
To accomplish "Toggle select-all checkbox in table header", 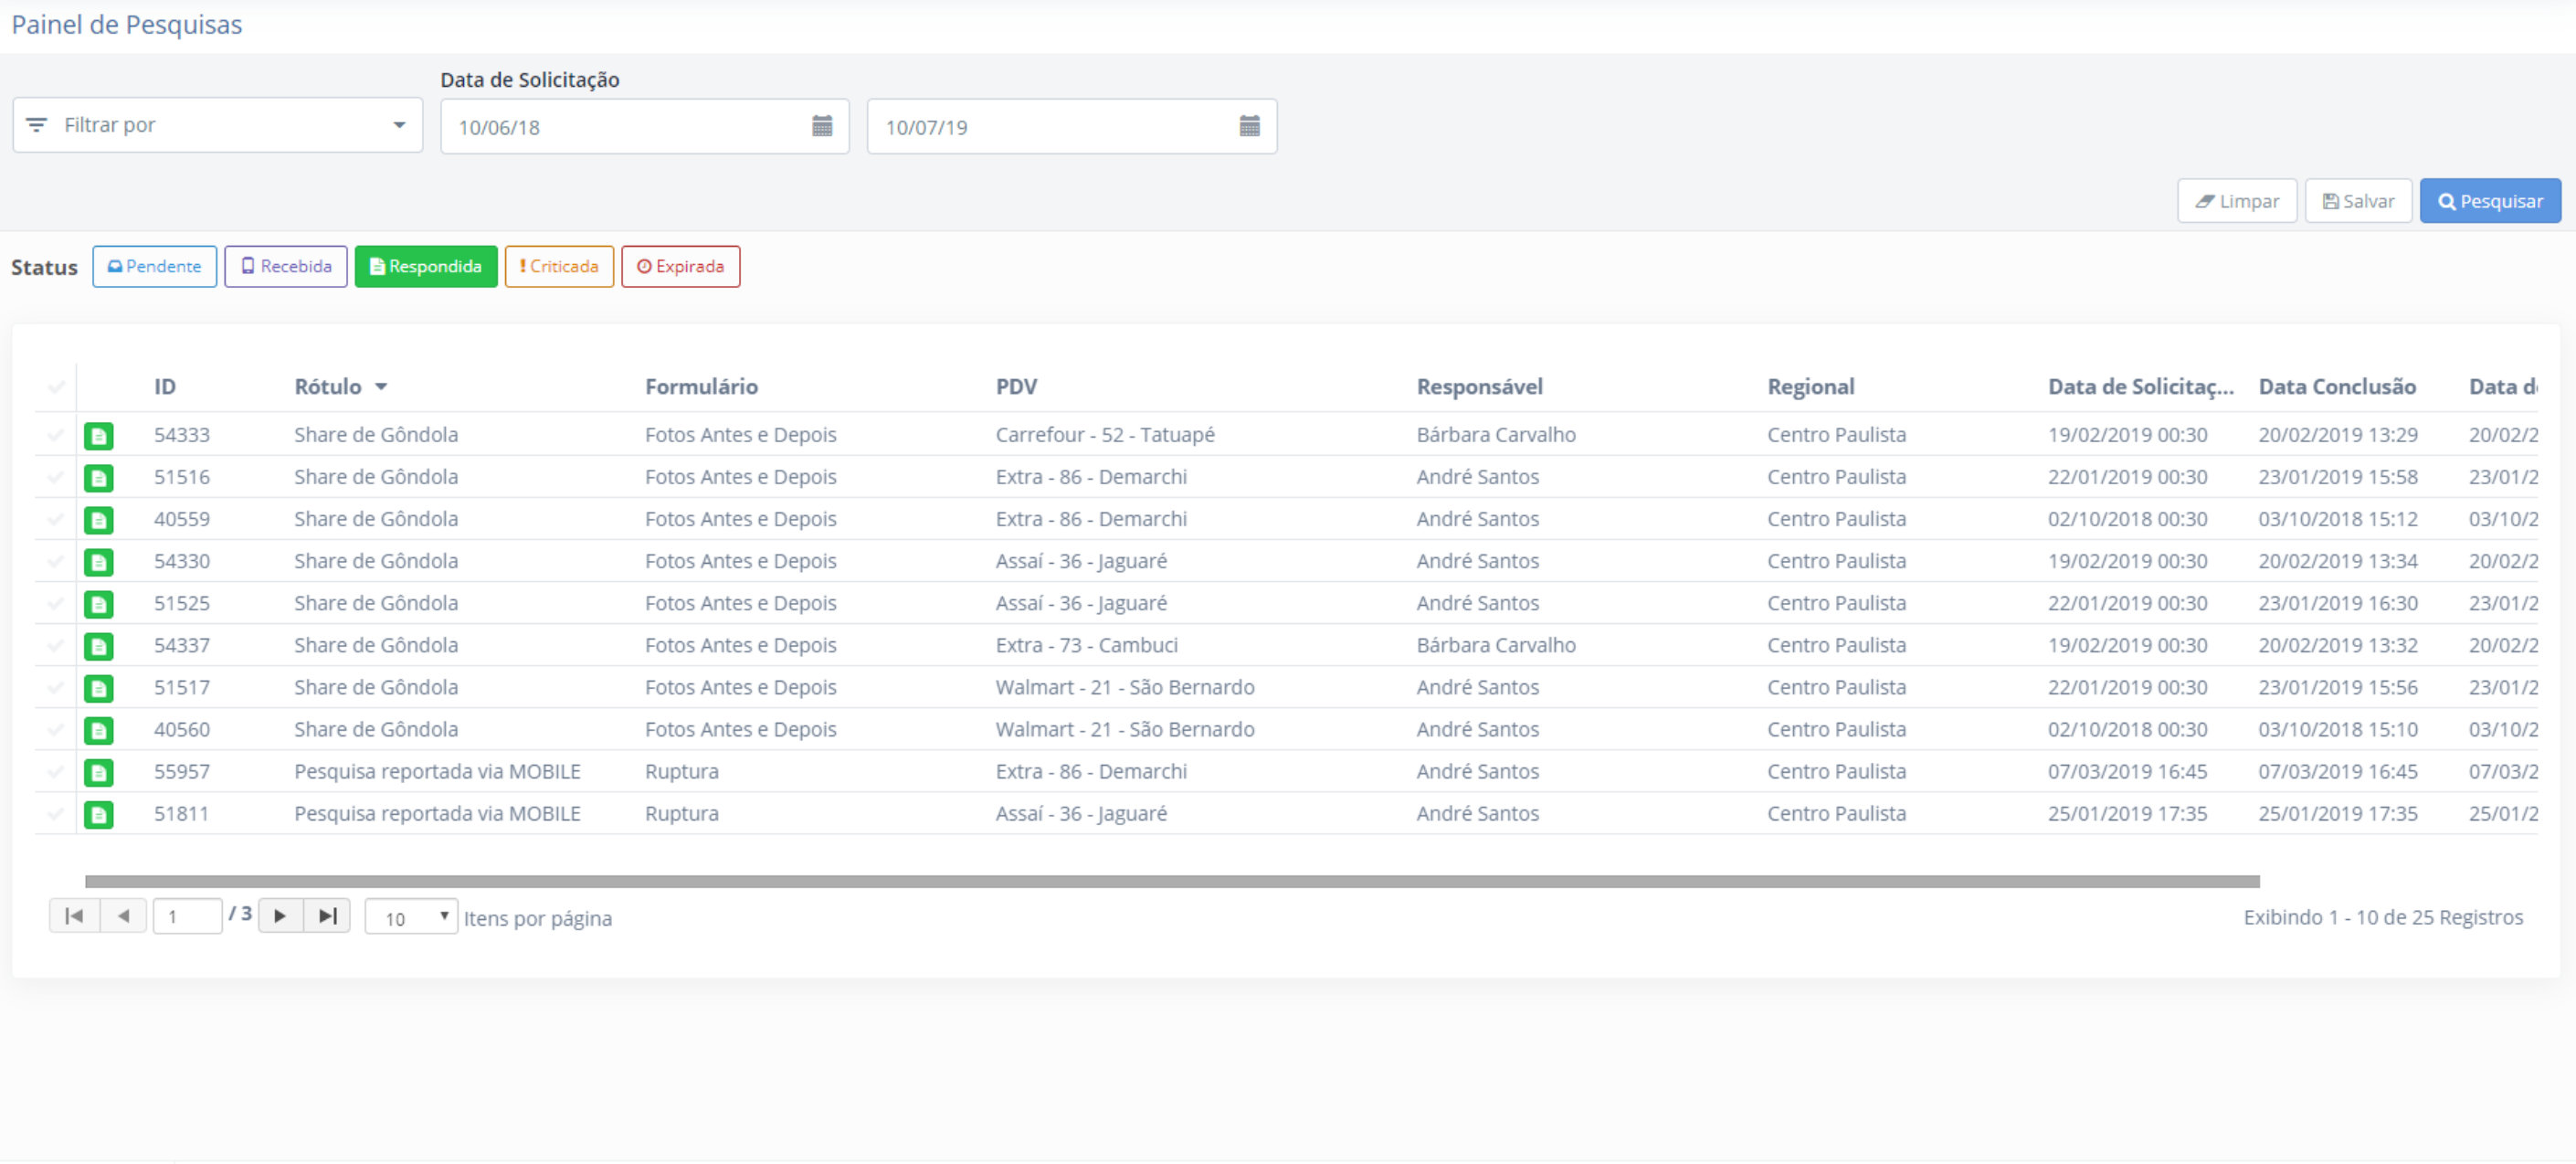I will pyautogui.click(x=56, y=387).
